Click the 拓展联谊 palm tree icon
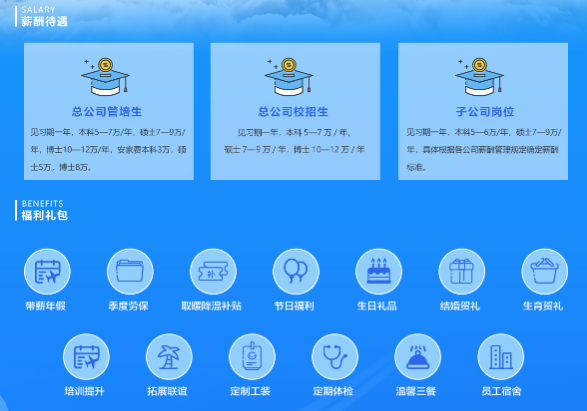The image size is (587, 411). click(x=169, y=357)
